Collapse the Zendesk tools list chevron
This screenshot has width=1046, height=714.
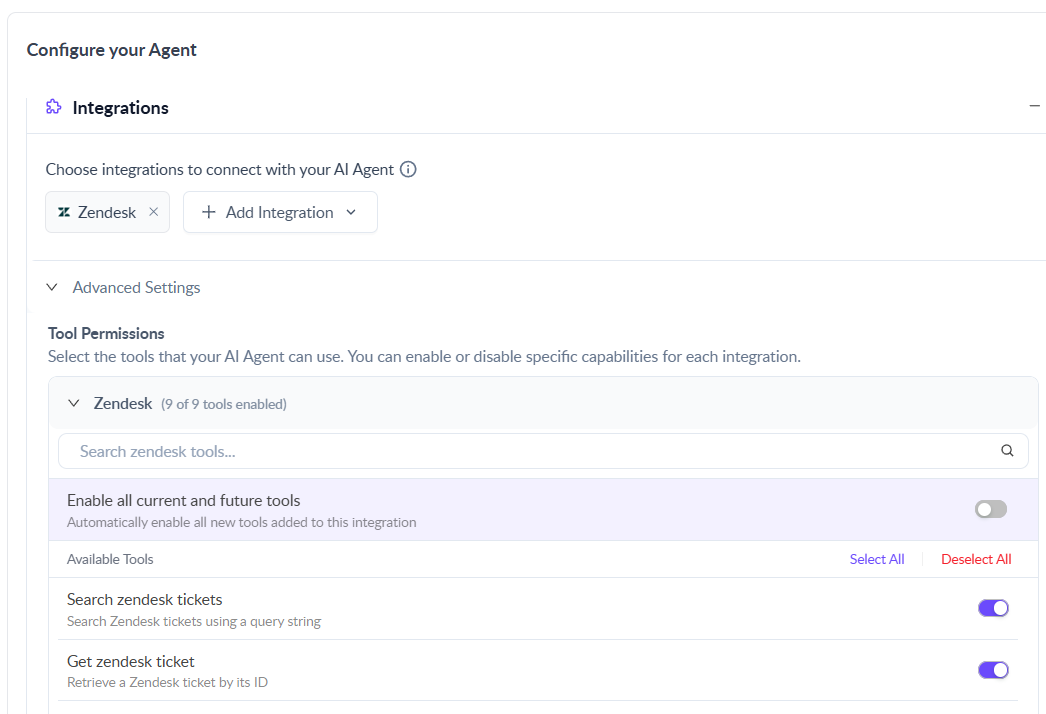click(73, 404)
